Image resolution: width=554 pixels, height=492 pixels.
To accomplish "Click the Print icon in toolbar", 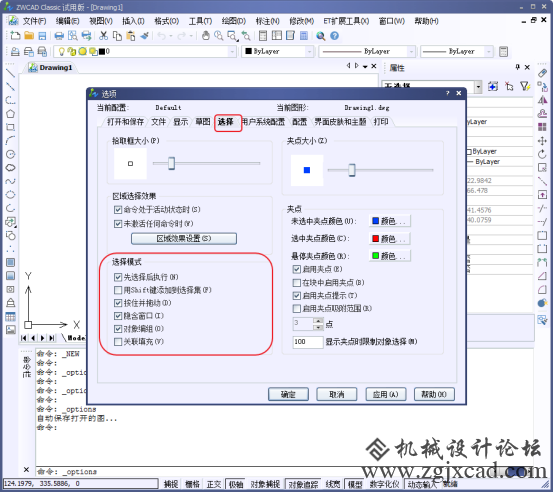I will 59,36.
